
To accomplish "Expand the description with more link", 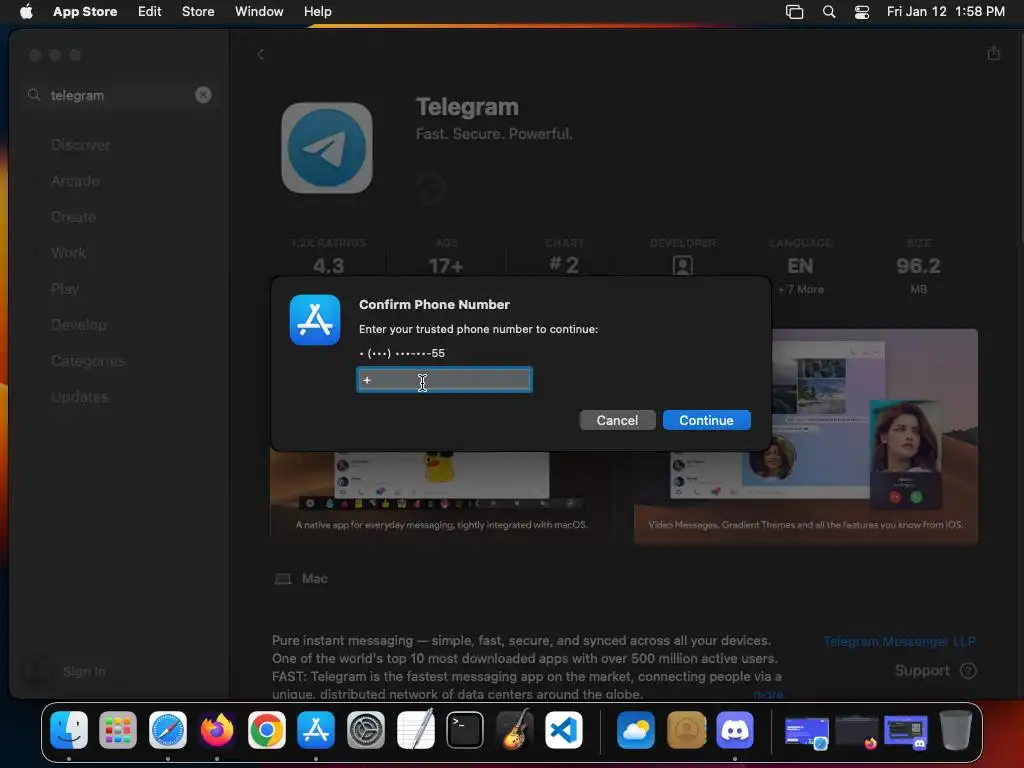I will pyautogui.click(x=768, y=694).
